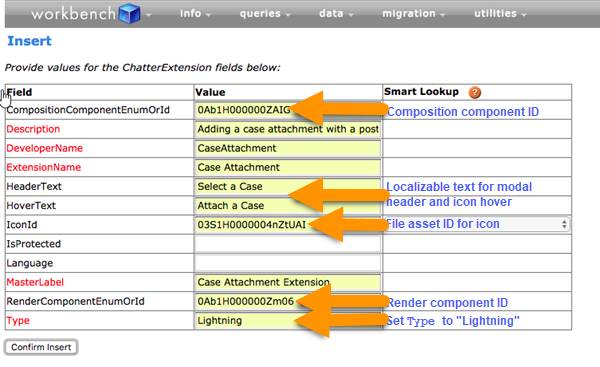Edit the DeveloperName value field
Viewport: 600px width, 367px height.
(288, 148)
